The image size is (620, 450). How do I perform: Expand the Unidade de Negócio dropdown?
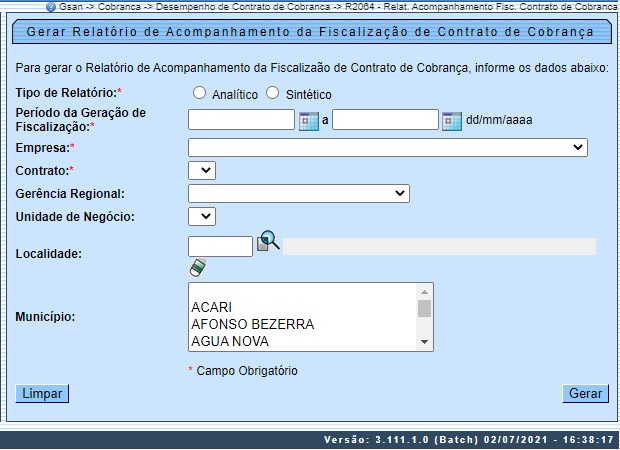201,215
